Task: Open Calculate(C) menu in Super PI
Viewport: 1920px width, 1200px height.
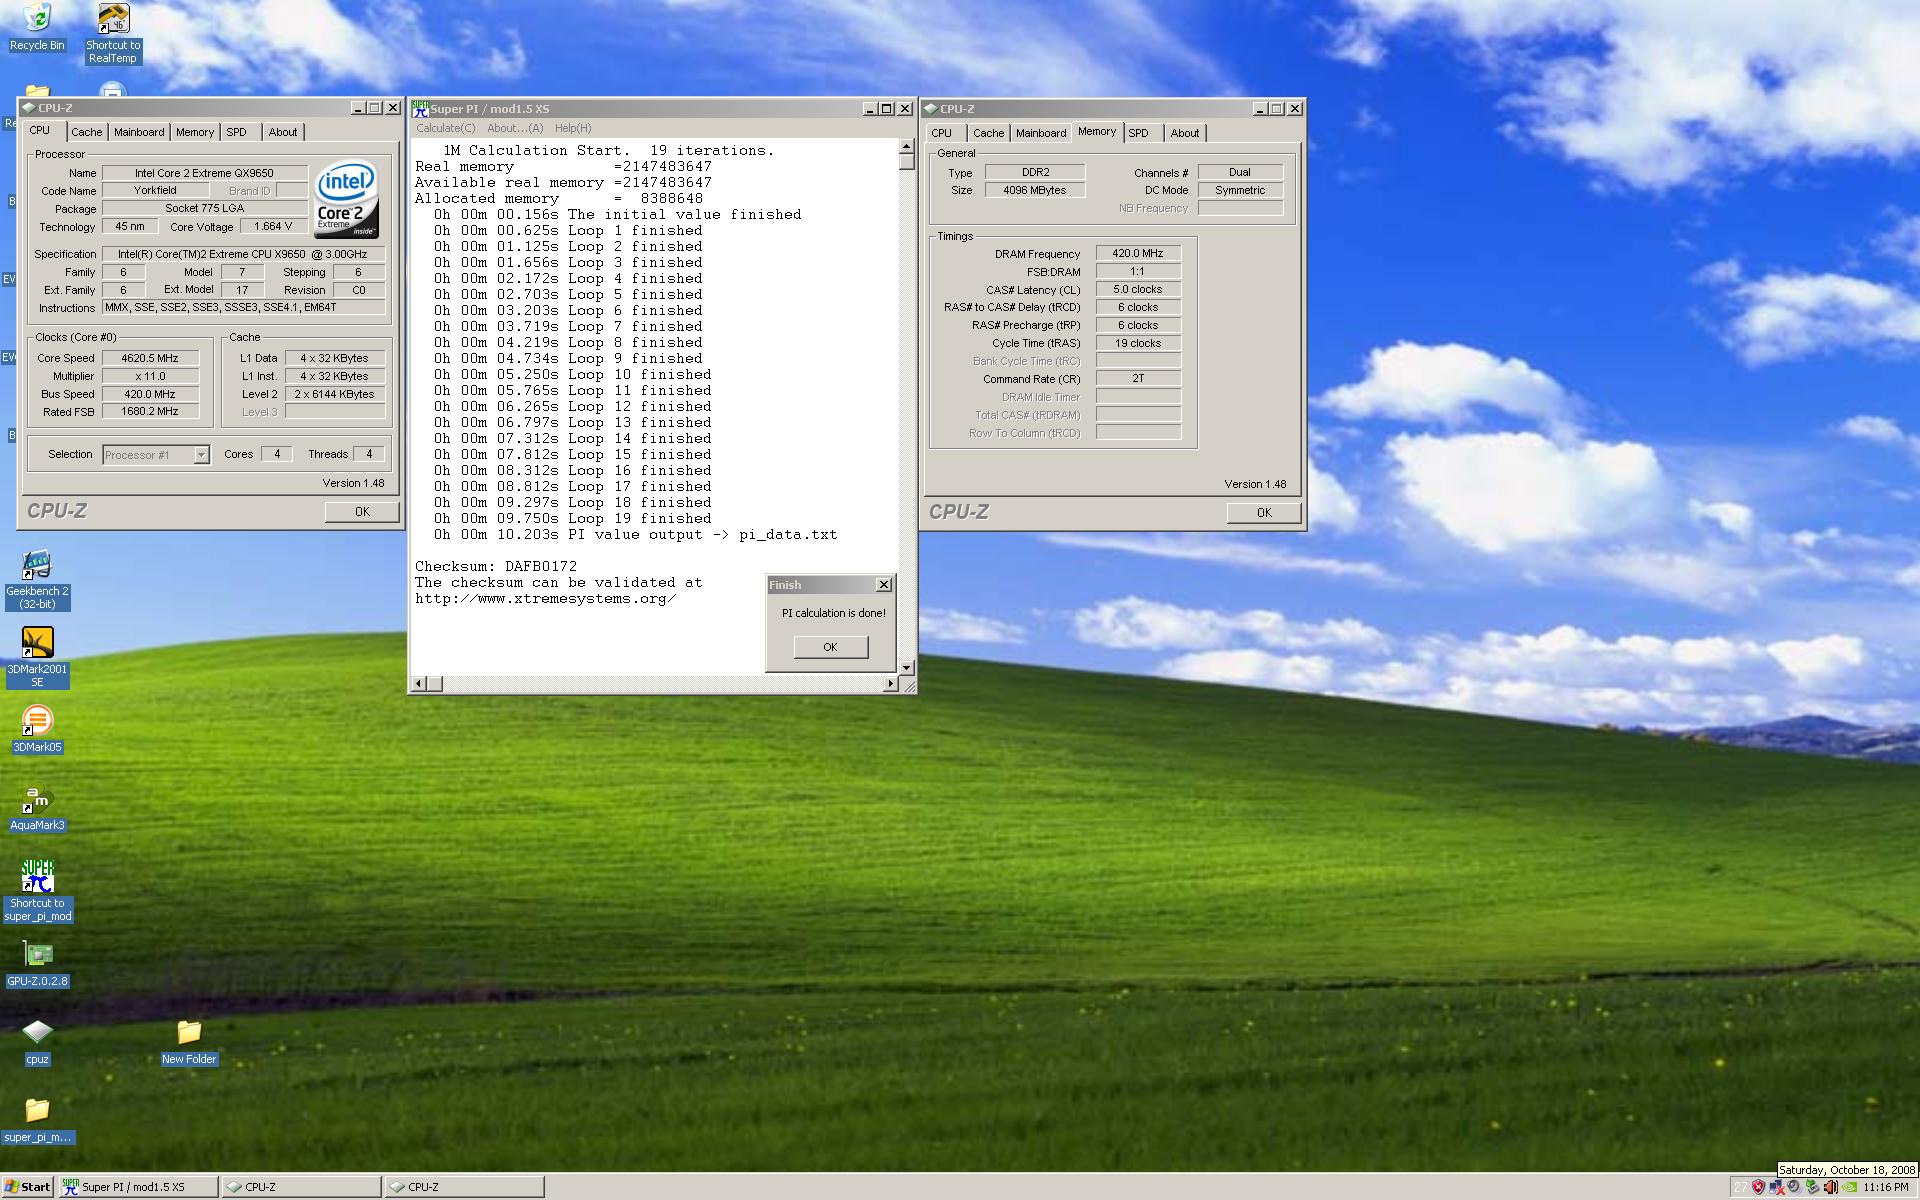Action: click(x=446, y=128)
